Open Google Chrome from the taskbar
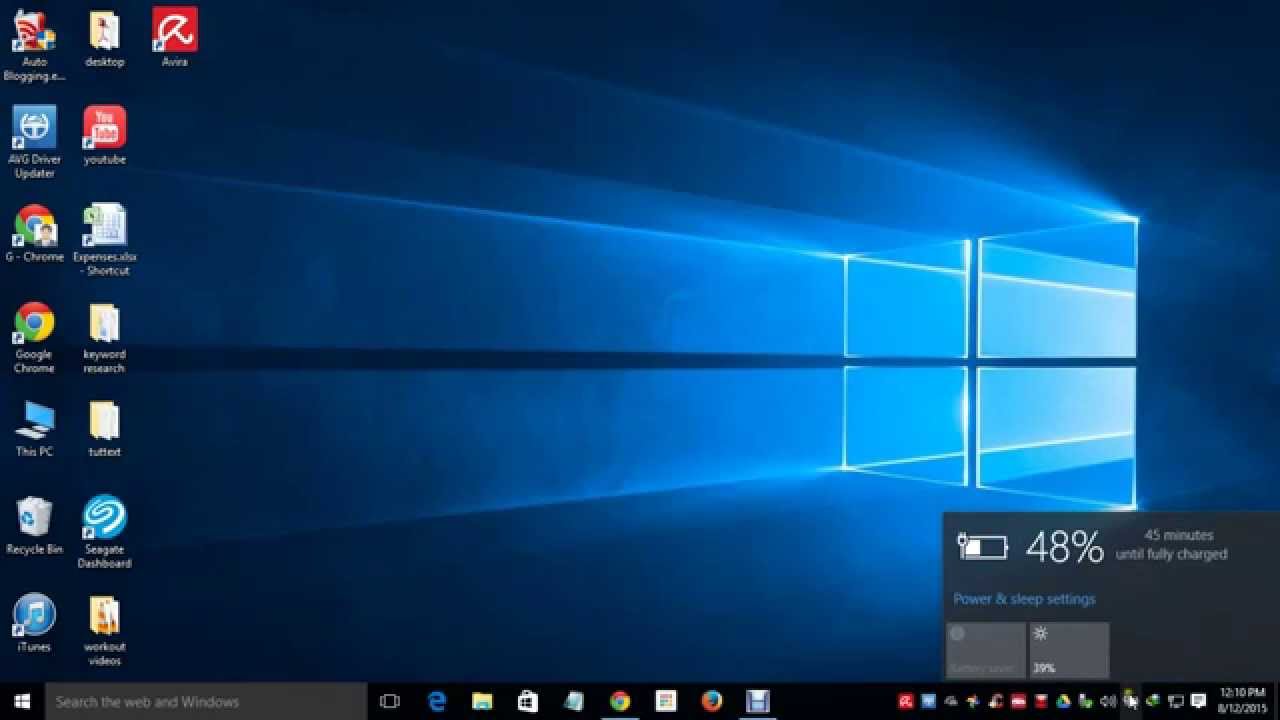Screen dimensions: 1280x720 [620, 701]
